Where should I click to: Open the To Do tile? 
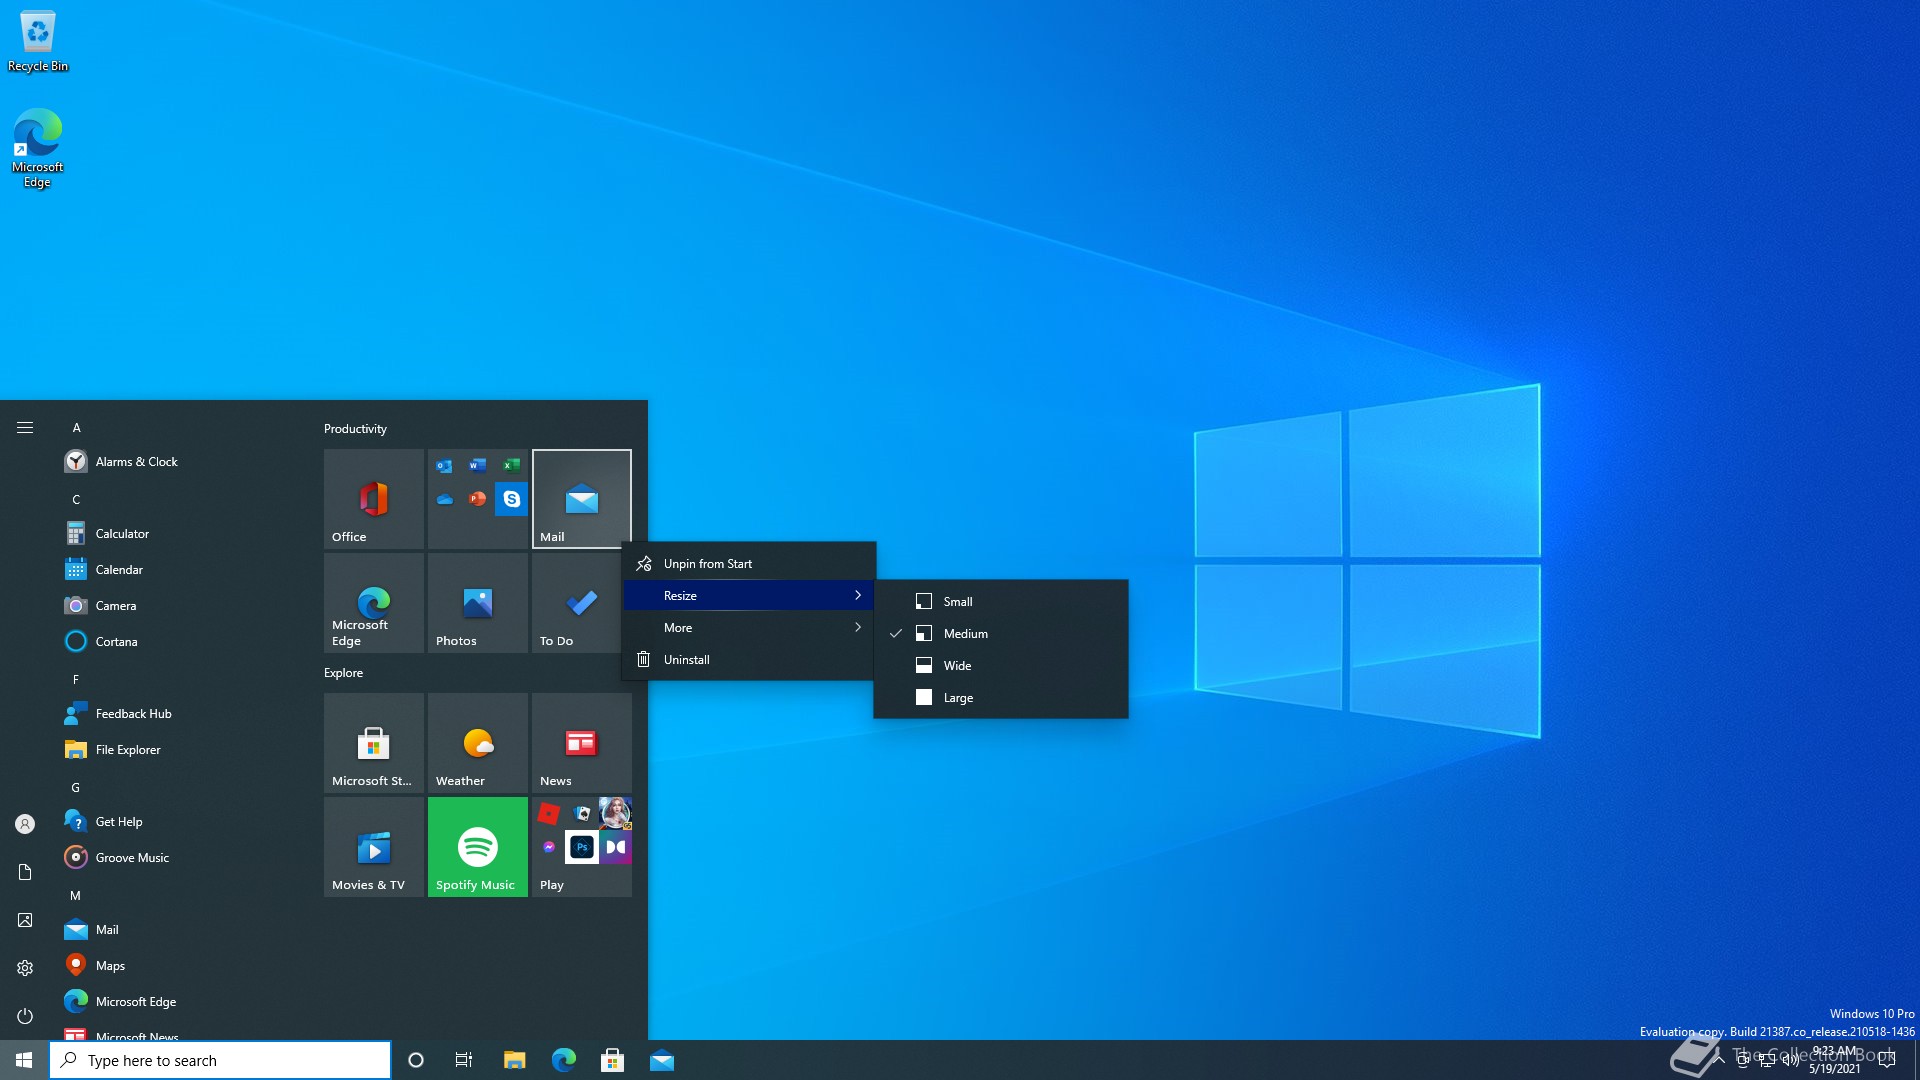tap(576, 603)
